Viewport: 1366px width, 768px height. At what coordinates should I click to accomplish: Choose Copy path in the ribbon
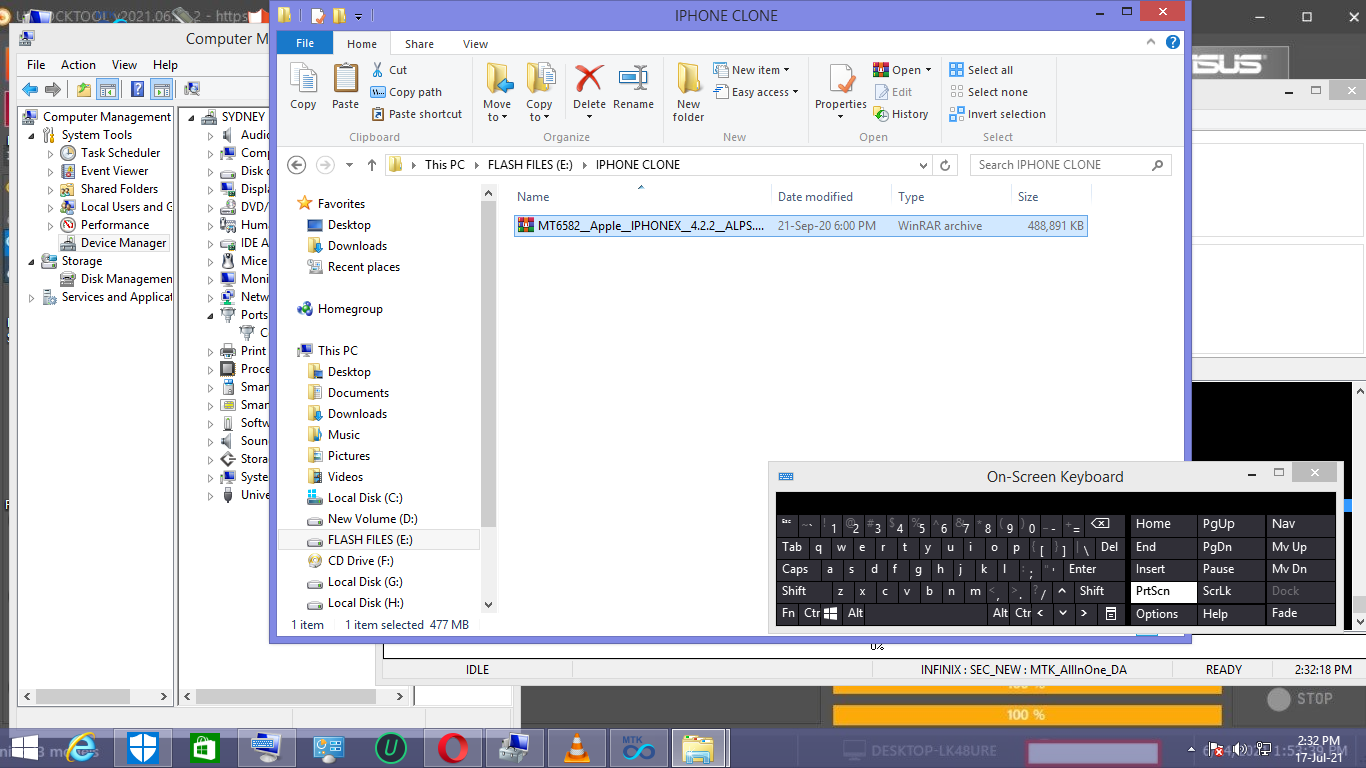(407, 92)
